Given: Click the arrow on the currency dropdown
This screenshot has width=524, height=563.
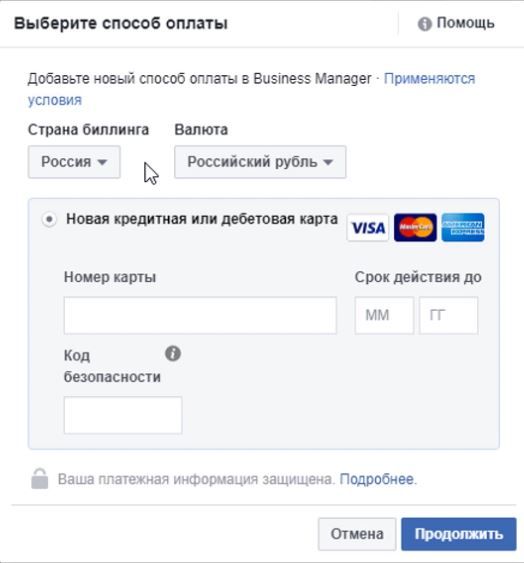Looking at the screenshot, I should click(x=328, y=162).
